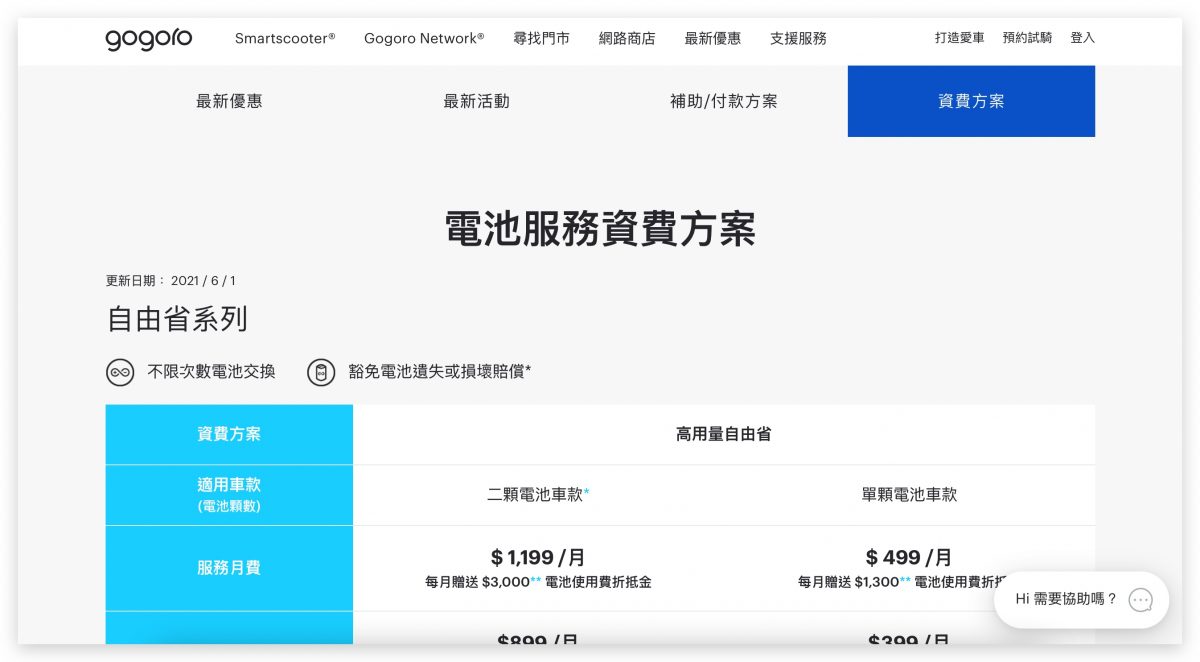Open the 支援服務 menu
Viewport: 1200px width, 662px height.
tap(798, 38)
